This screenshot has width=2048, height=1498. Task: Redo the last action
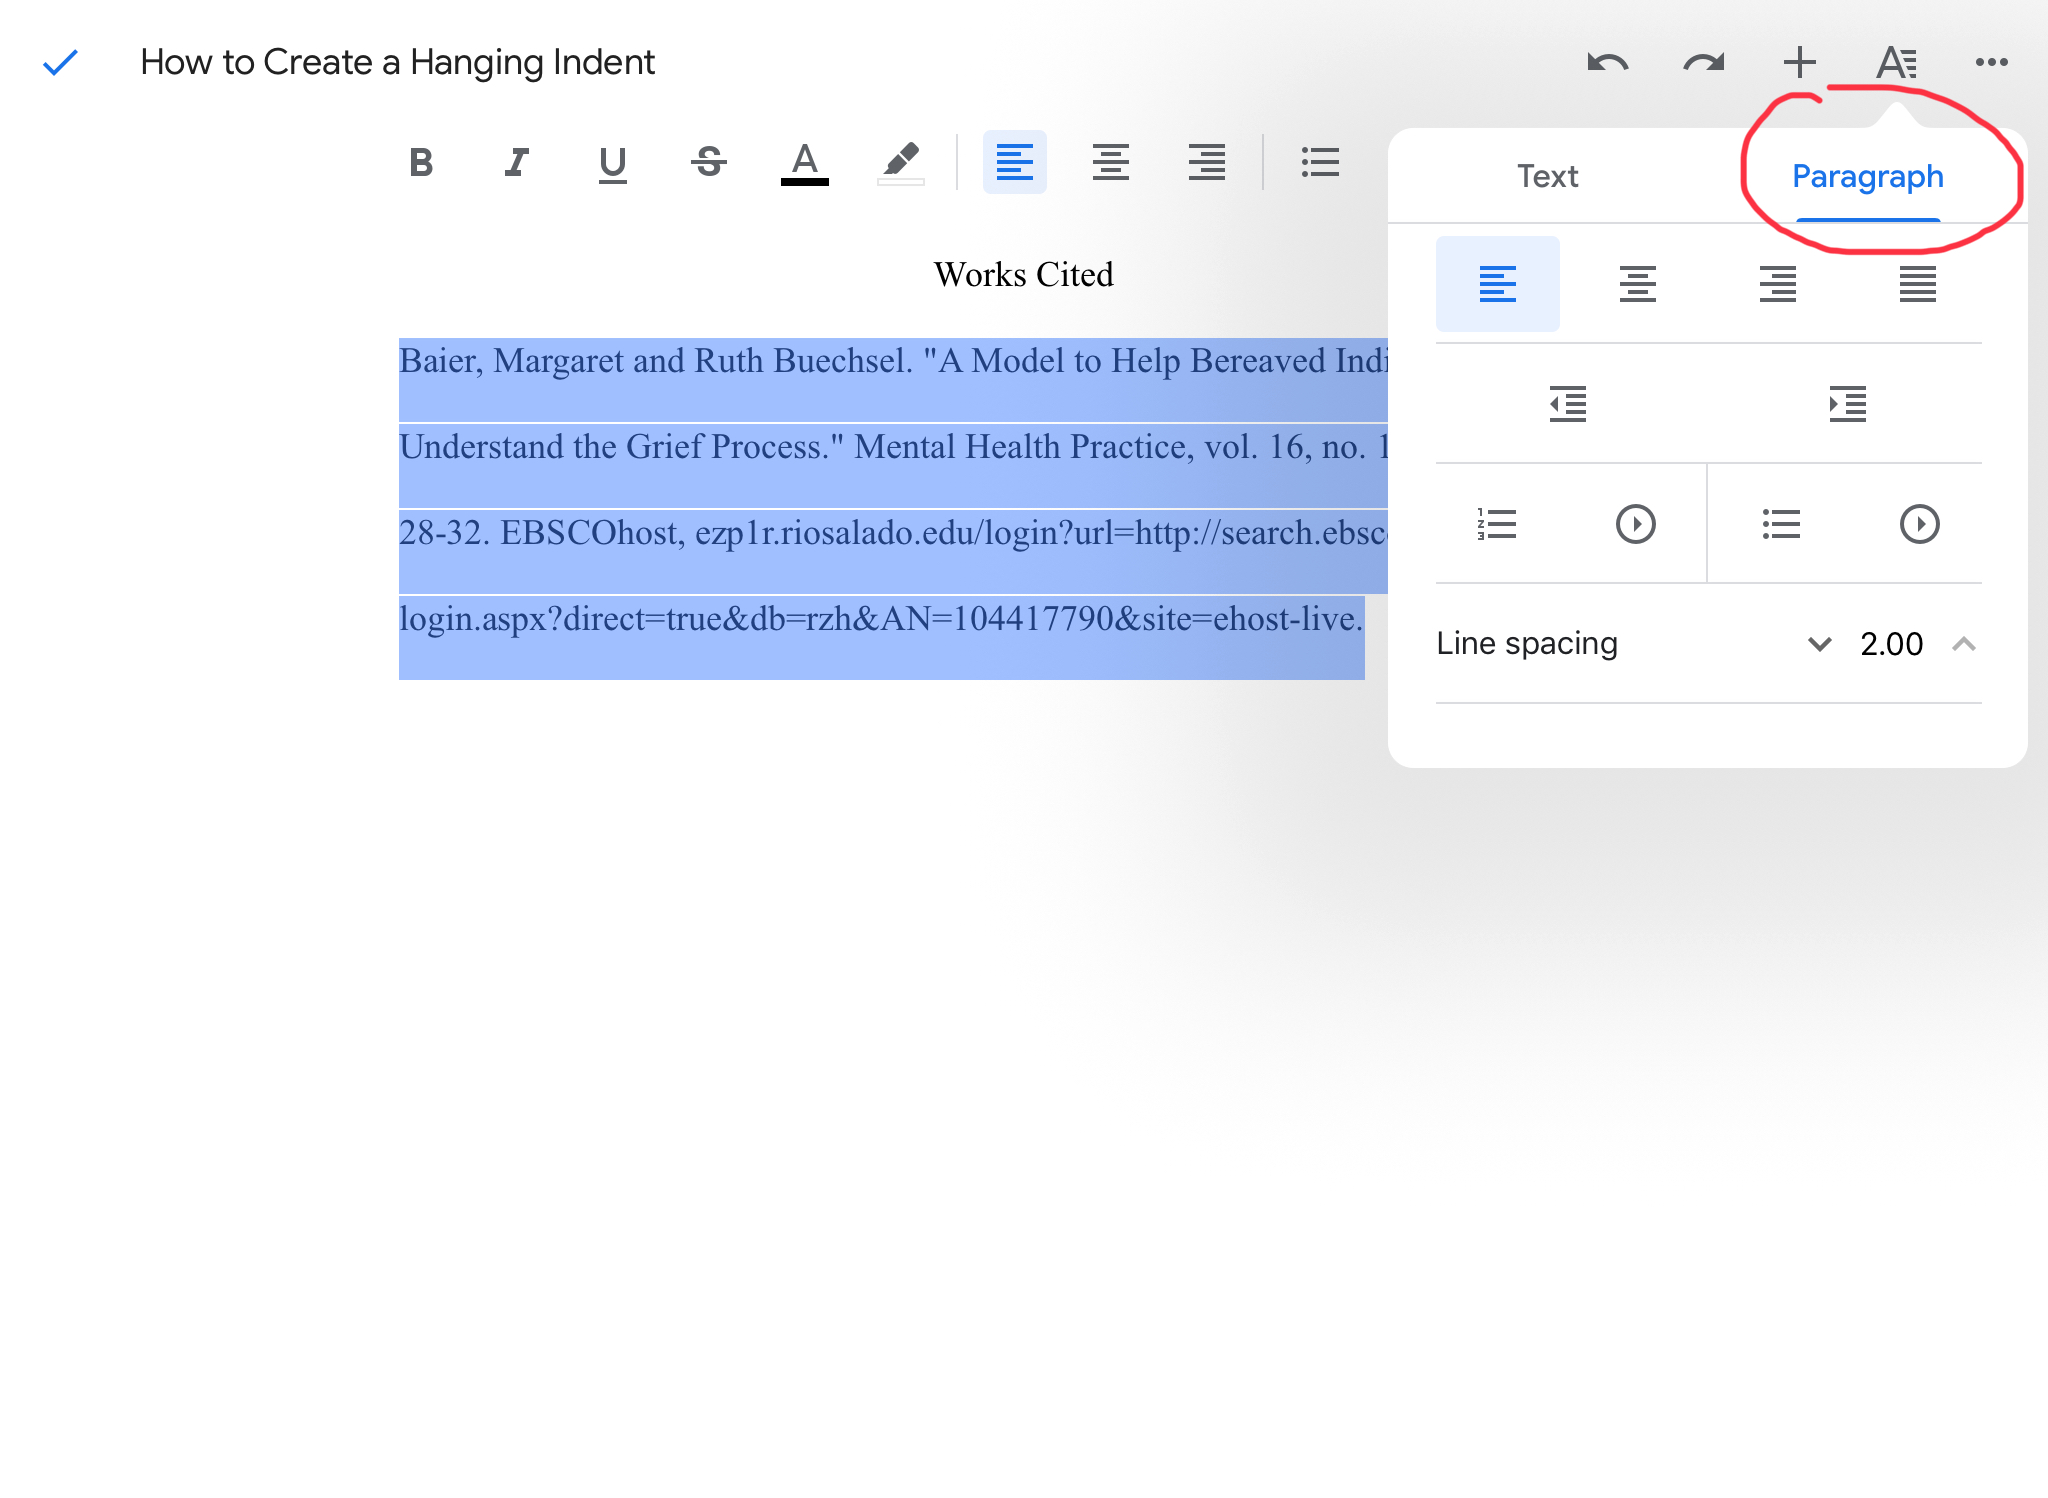point(1704,63)
